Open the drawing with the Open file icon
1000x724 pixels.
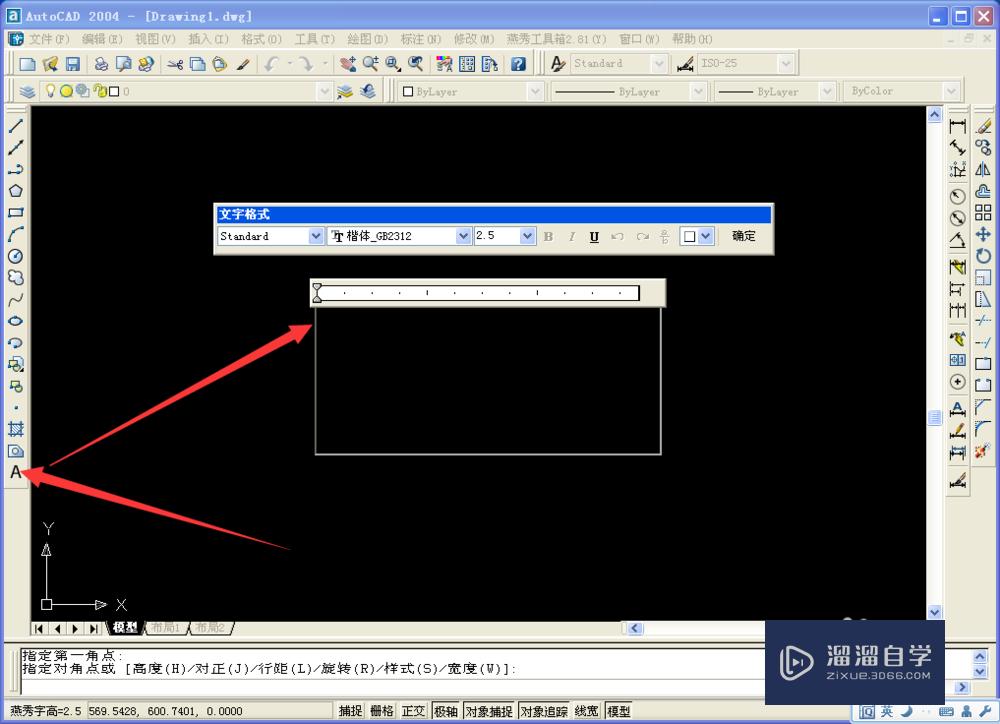point(50,62)
